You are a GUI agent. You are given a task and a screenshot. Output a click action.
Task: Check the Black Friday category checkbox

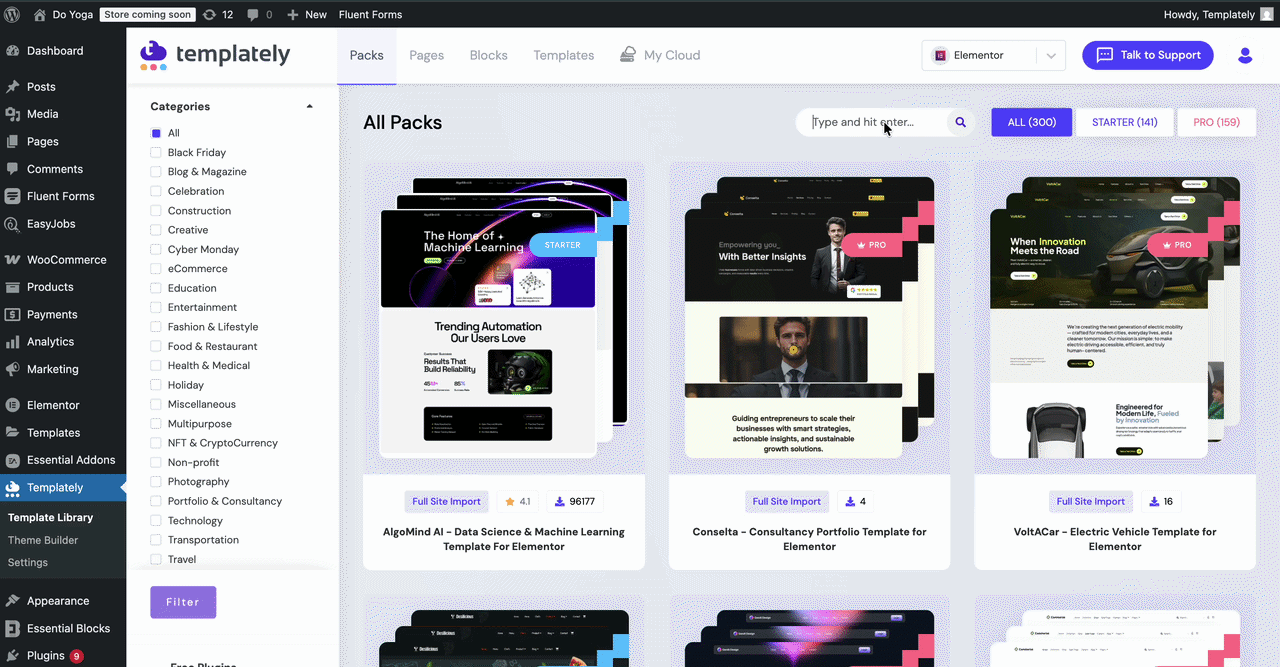[154, 152]
